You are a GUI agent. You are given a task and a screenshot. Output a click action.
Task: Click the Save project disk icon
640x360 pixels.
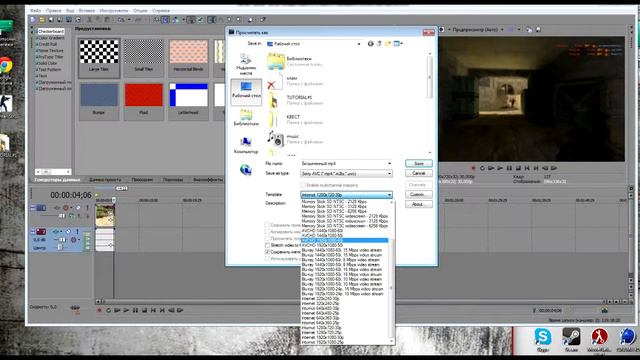51,20
